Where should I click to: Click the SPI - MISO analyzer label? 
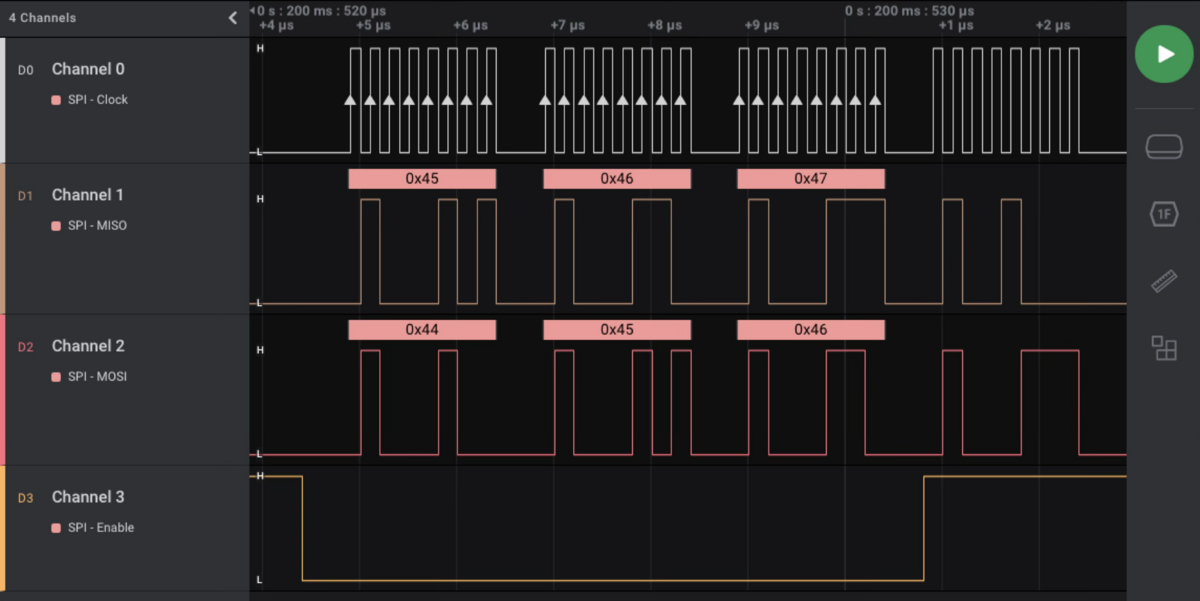click(x=97, y=226)
